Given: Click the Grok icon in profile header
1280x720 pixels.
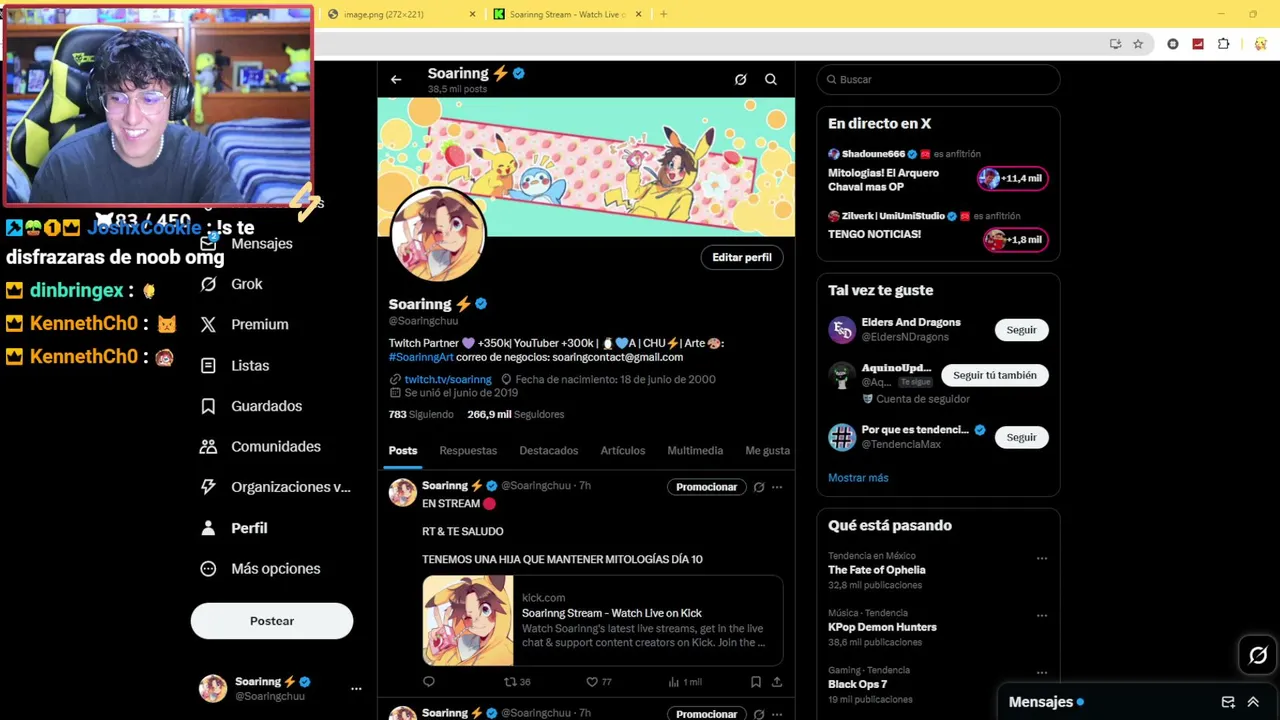Looking at the screenshot, I should coord(740,79).
